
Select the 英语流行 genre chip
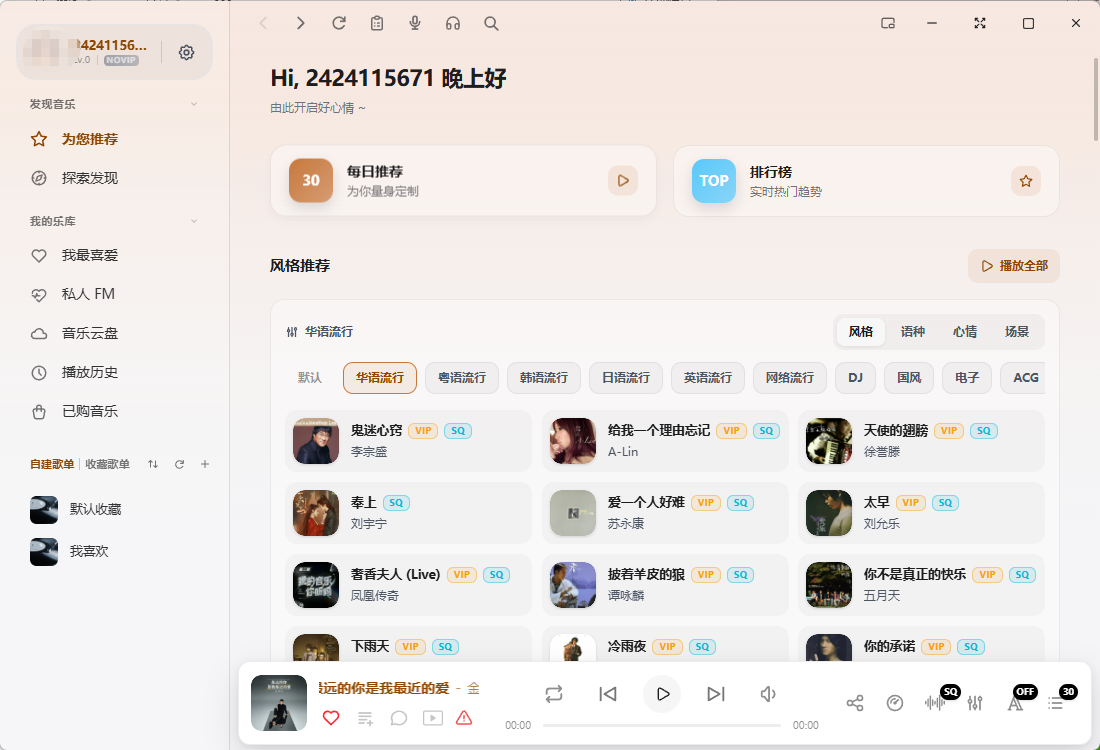click(x=708, y=377)
